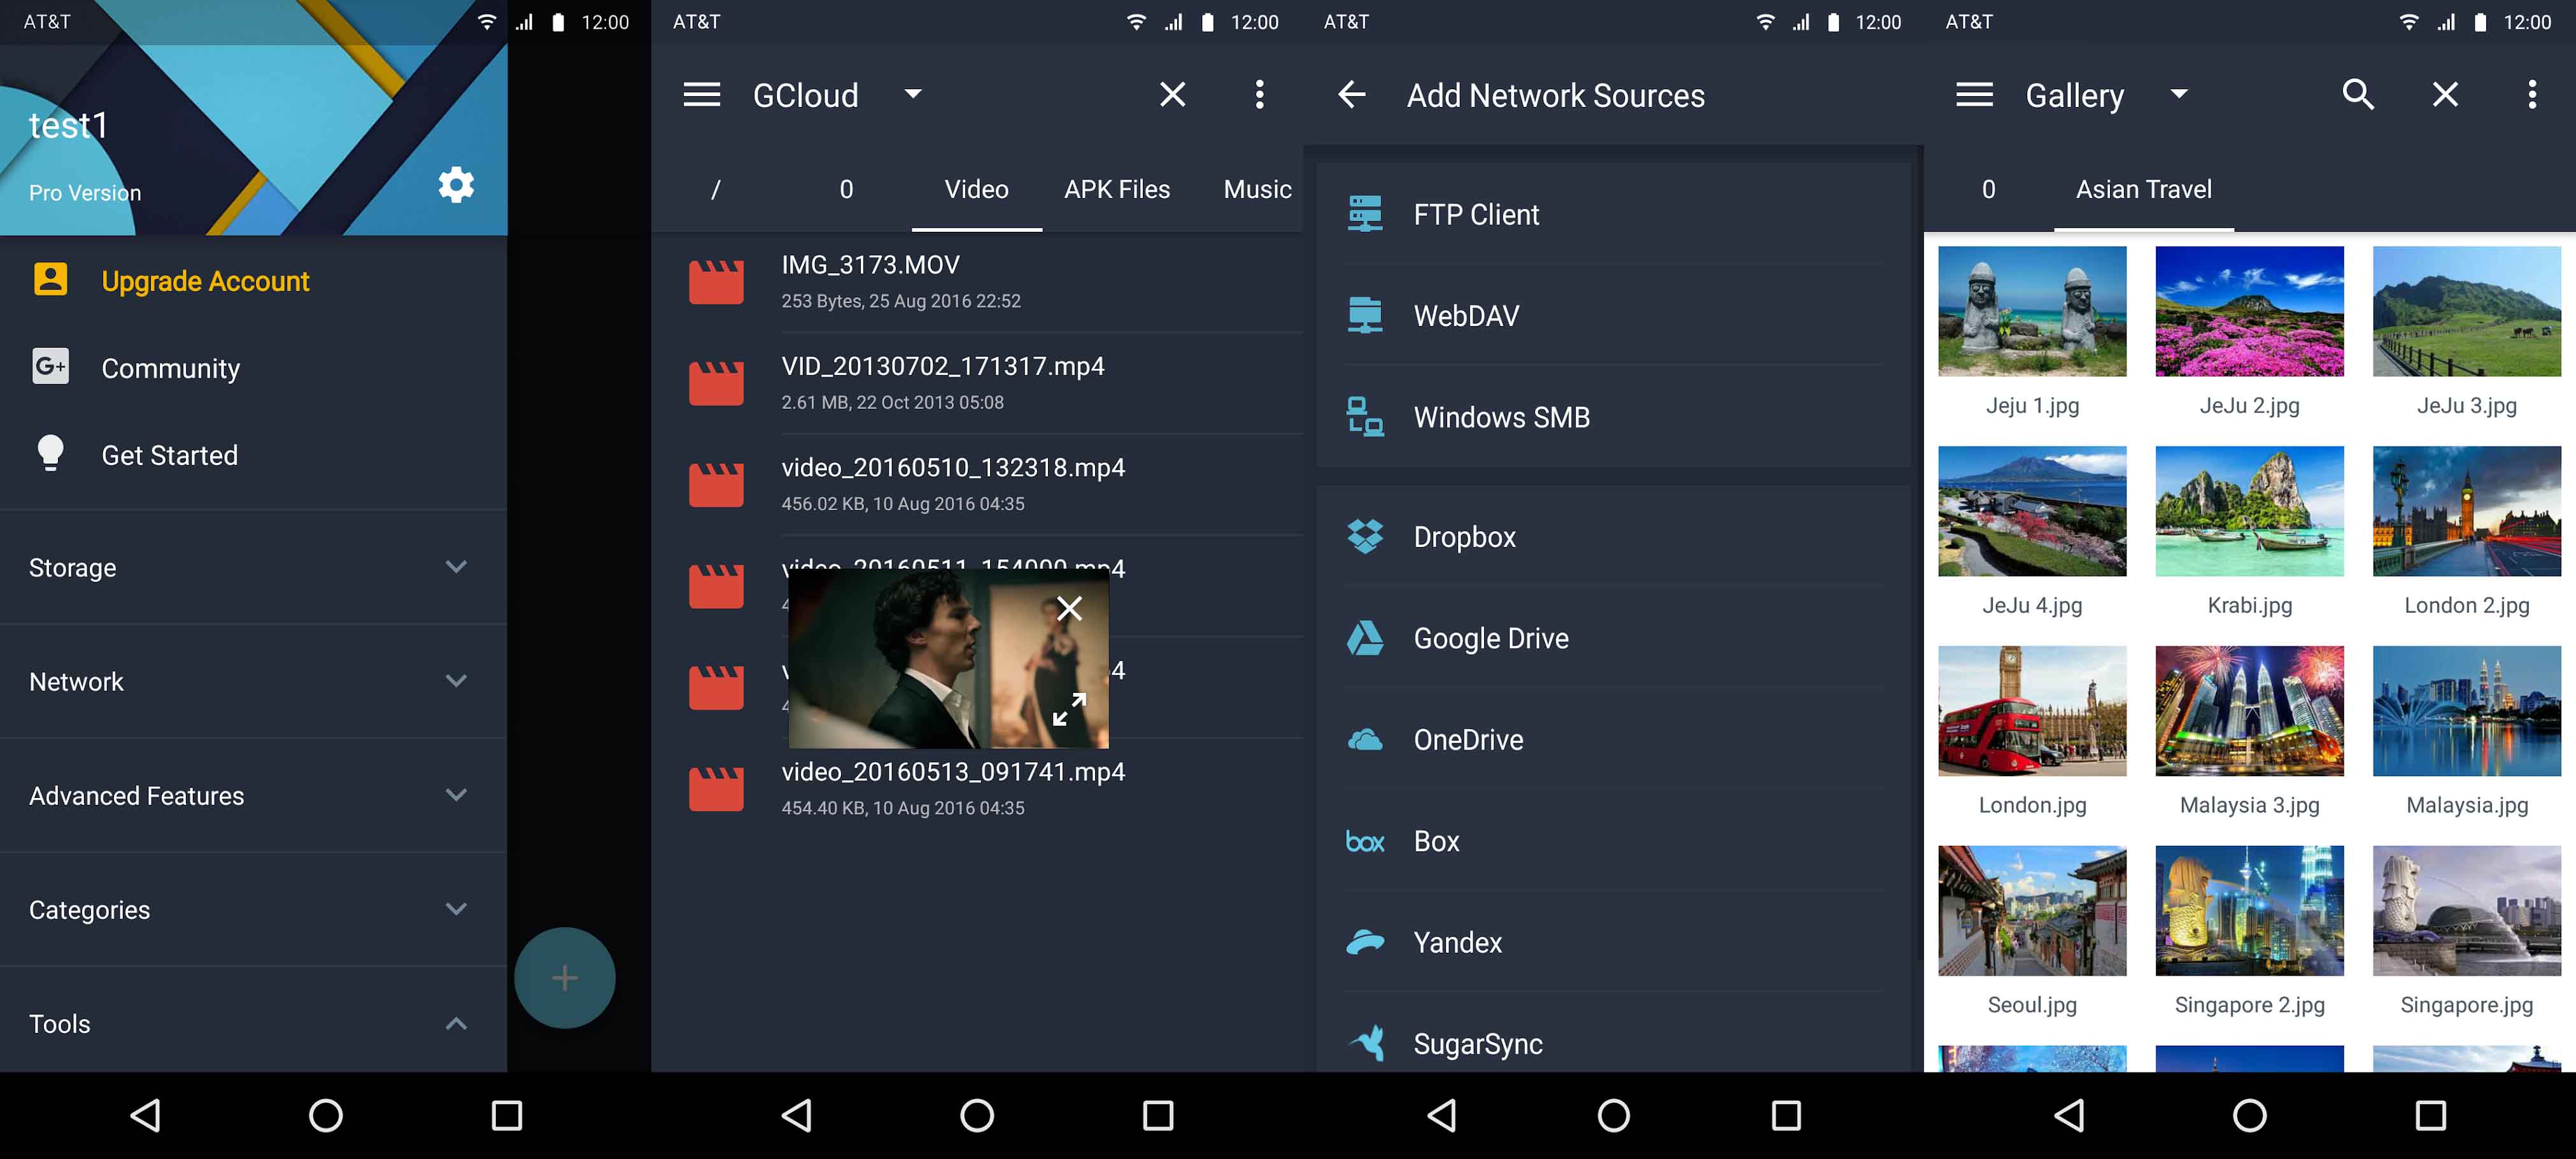Select the 0 tab in Gallery
The image size is (2576, 1159).
[1988, 189]
